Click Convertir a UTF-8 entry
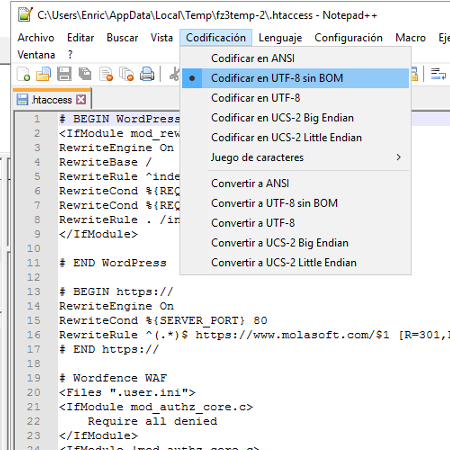The image size is (450, 450). coord(295,223)
